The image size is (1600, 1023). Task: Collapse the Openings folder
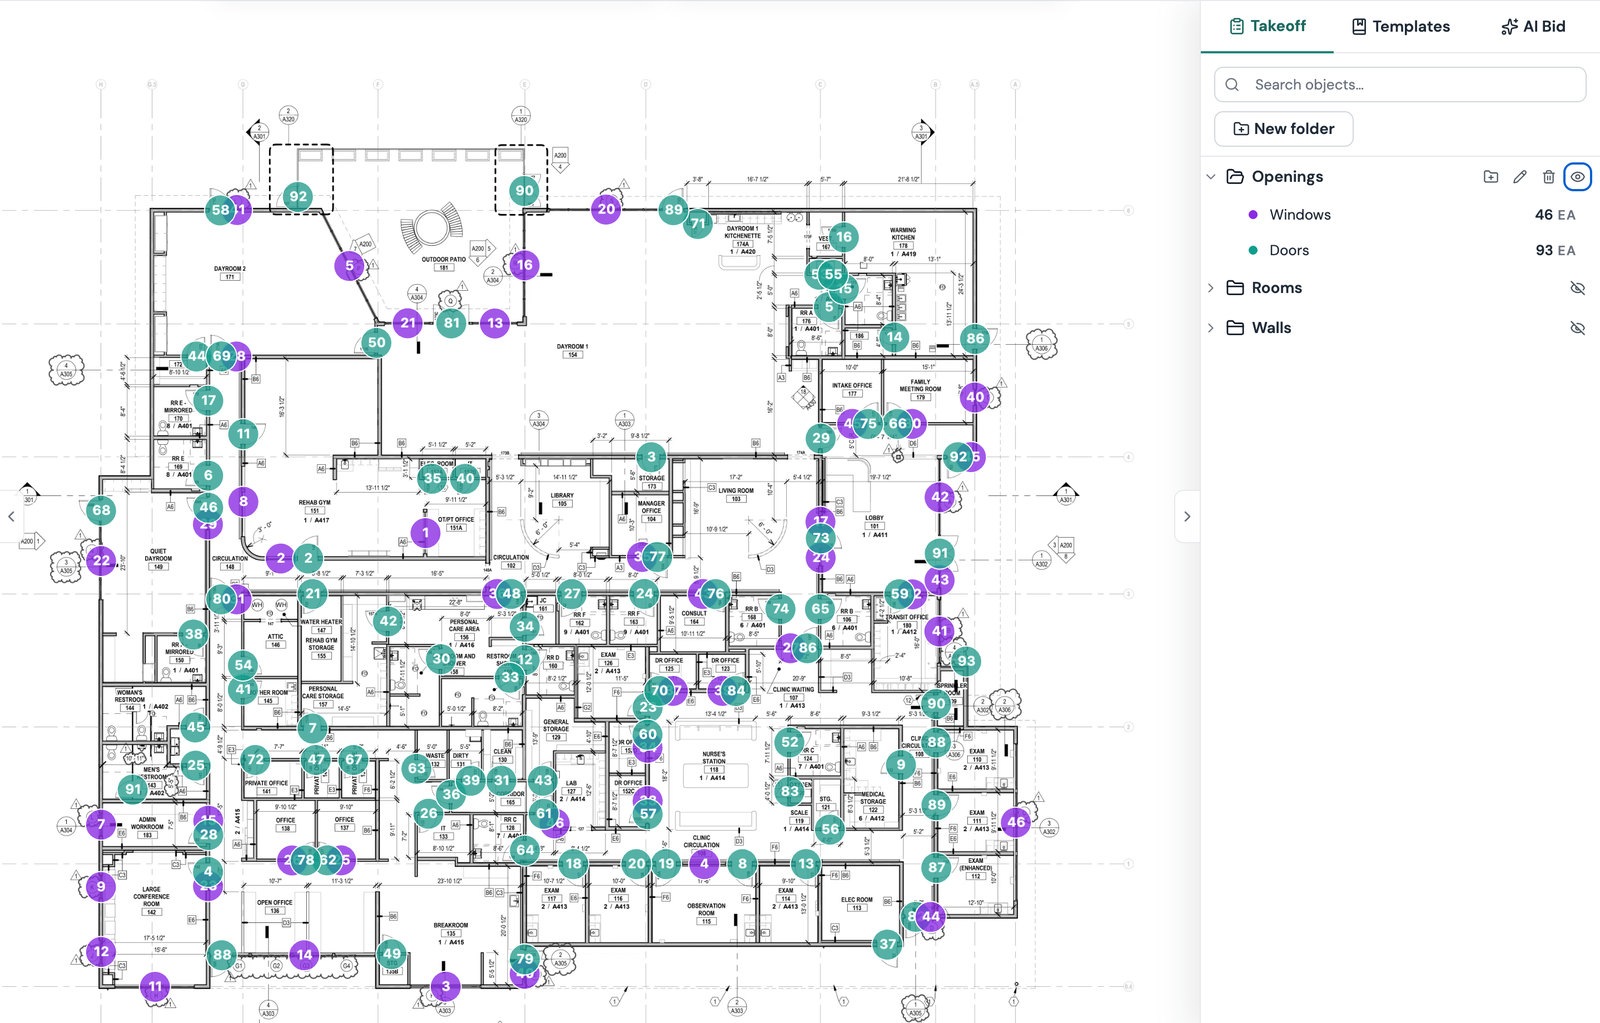click(1211, 177)
